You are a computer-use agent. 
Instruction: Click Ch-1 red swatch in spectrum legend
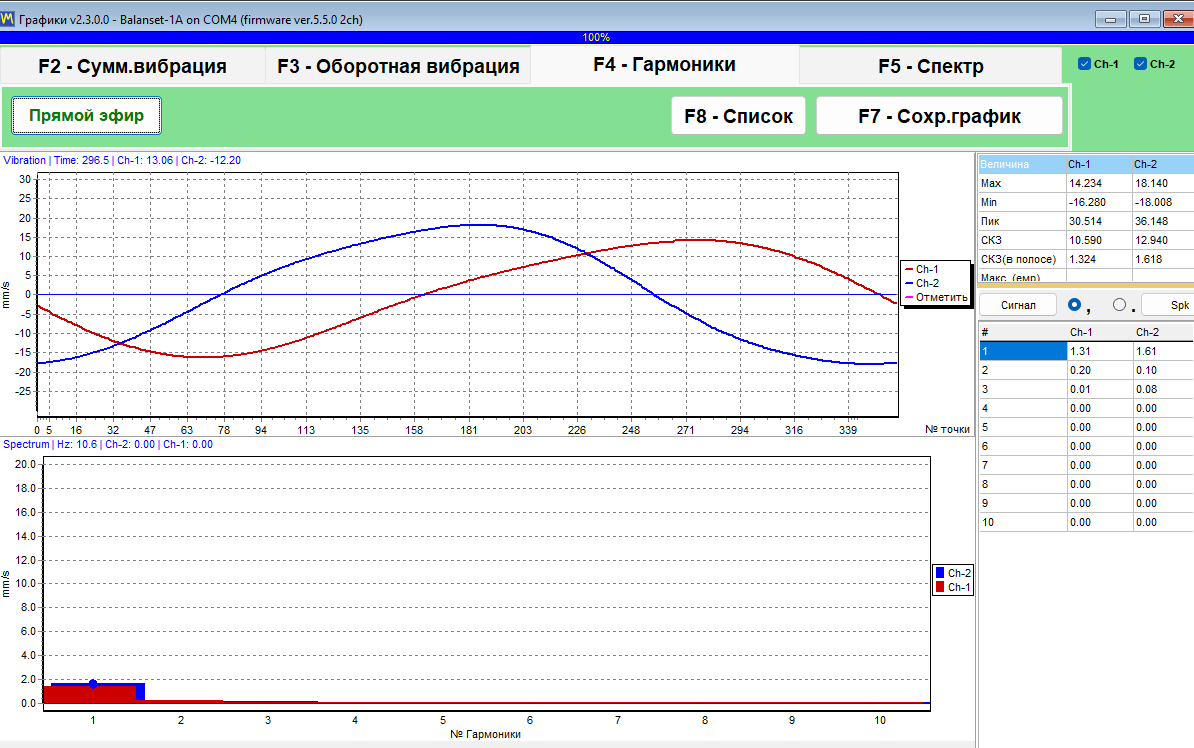940,587
